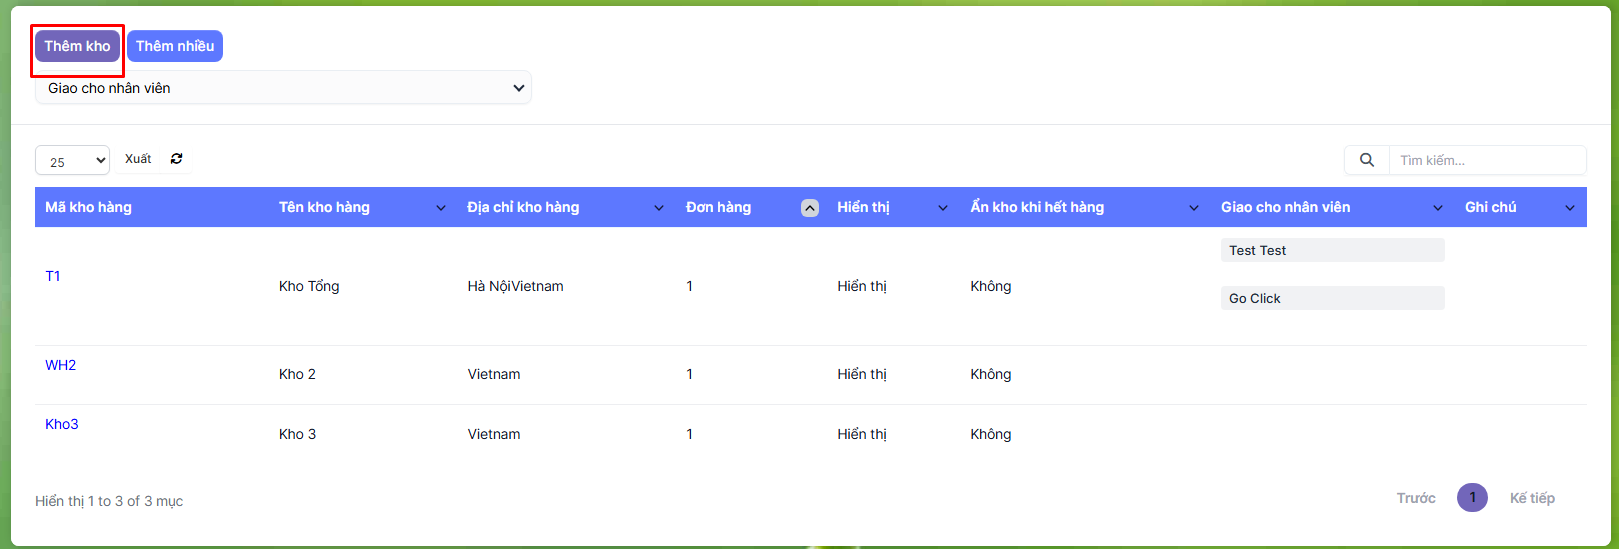
Task: Open the Hiển thị column chevron
Action: (x=943, y=208)
